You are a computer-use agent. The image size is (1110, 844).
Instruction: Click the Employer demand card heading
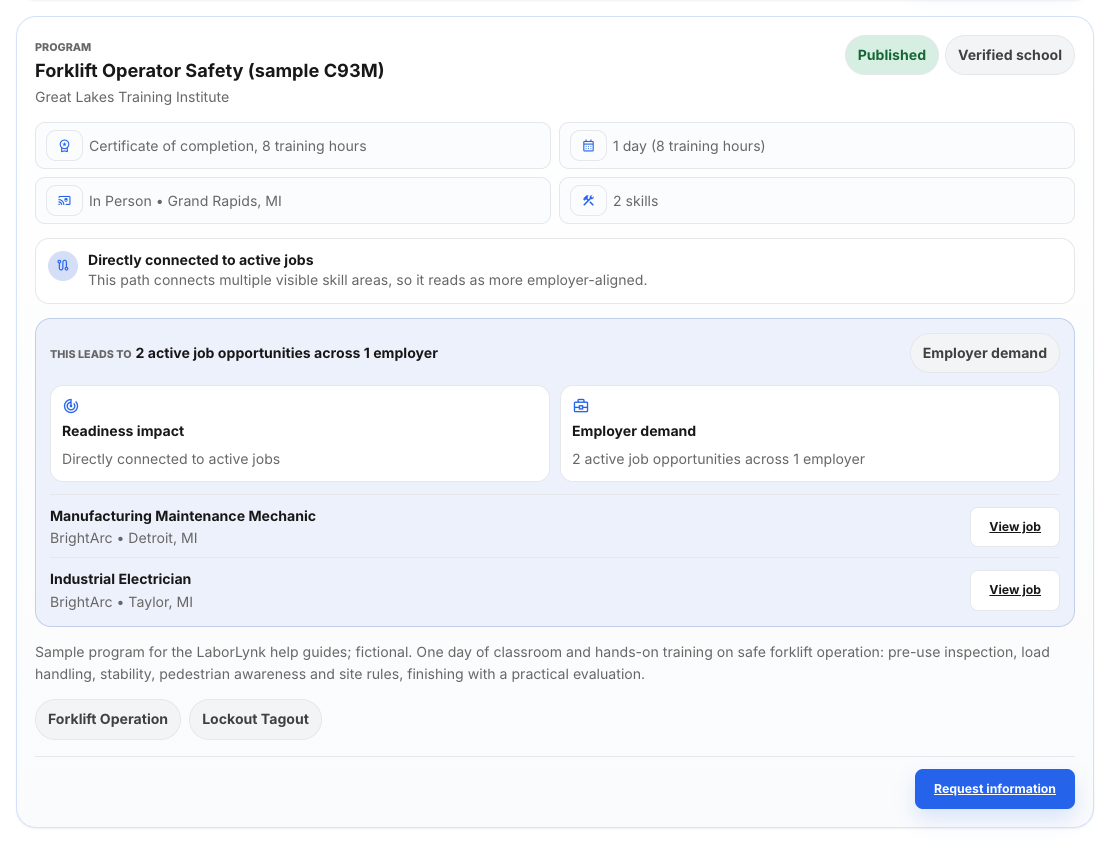click(x=634, y=431)
